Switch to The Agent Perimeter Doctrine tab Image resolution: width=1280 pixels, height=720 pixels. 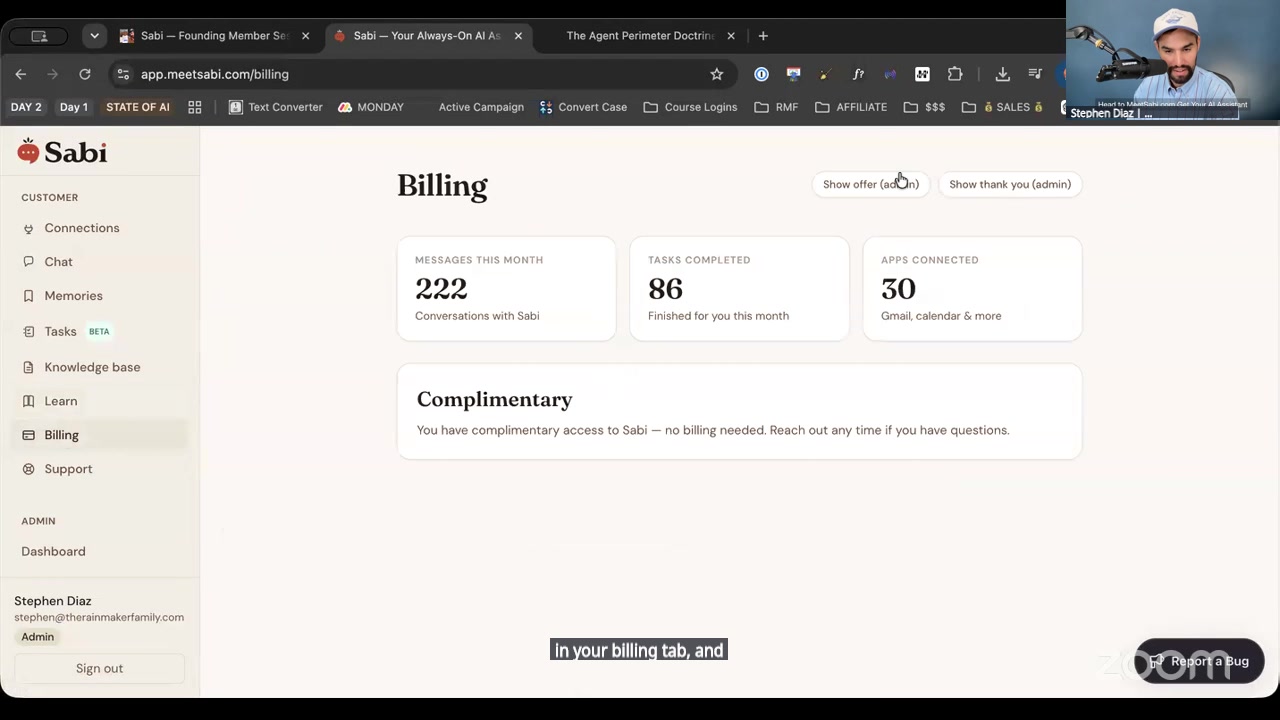[x=640, y=36]
